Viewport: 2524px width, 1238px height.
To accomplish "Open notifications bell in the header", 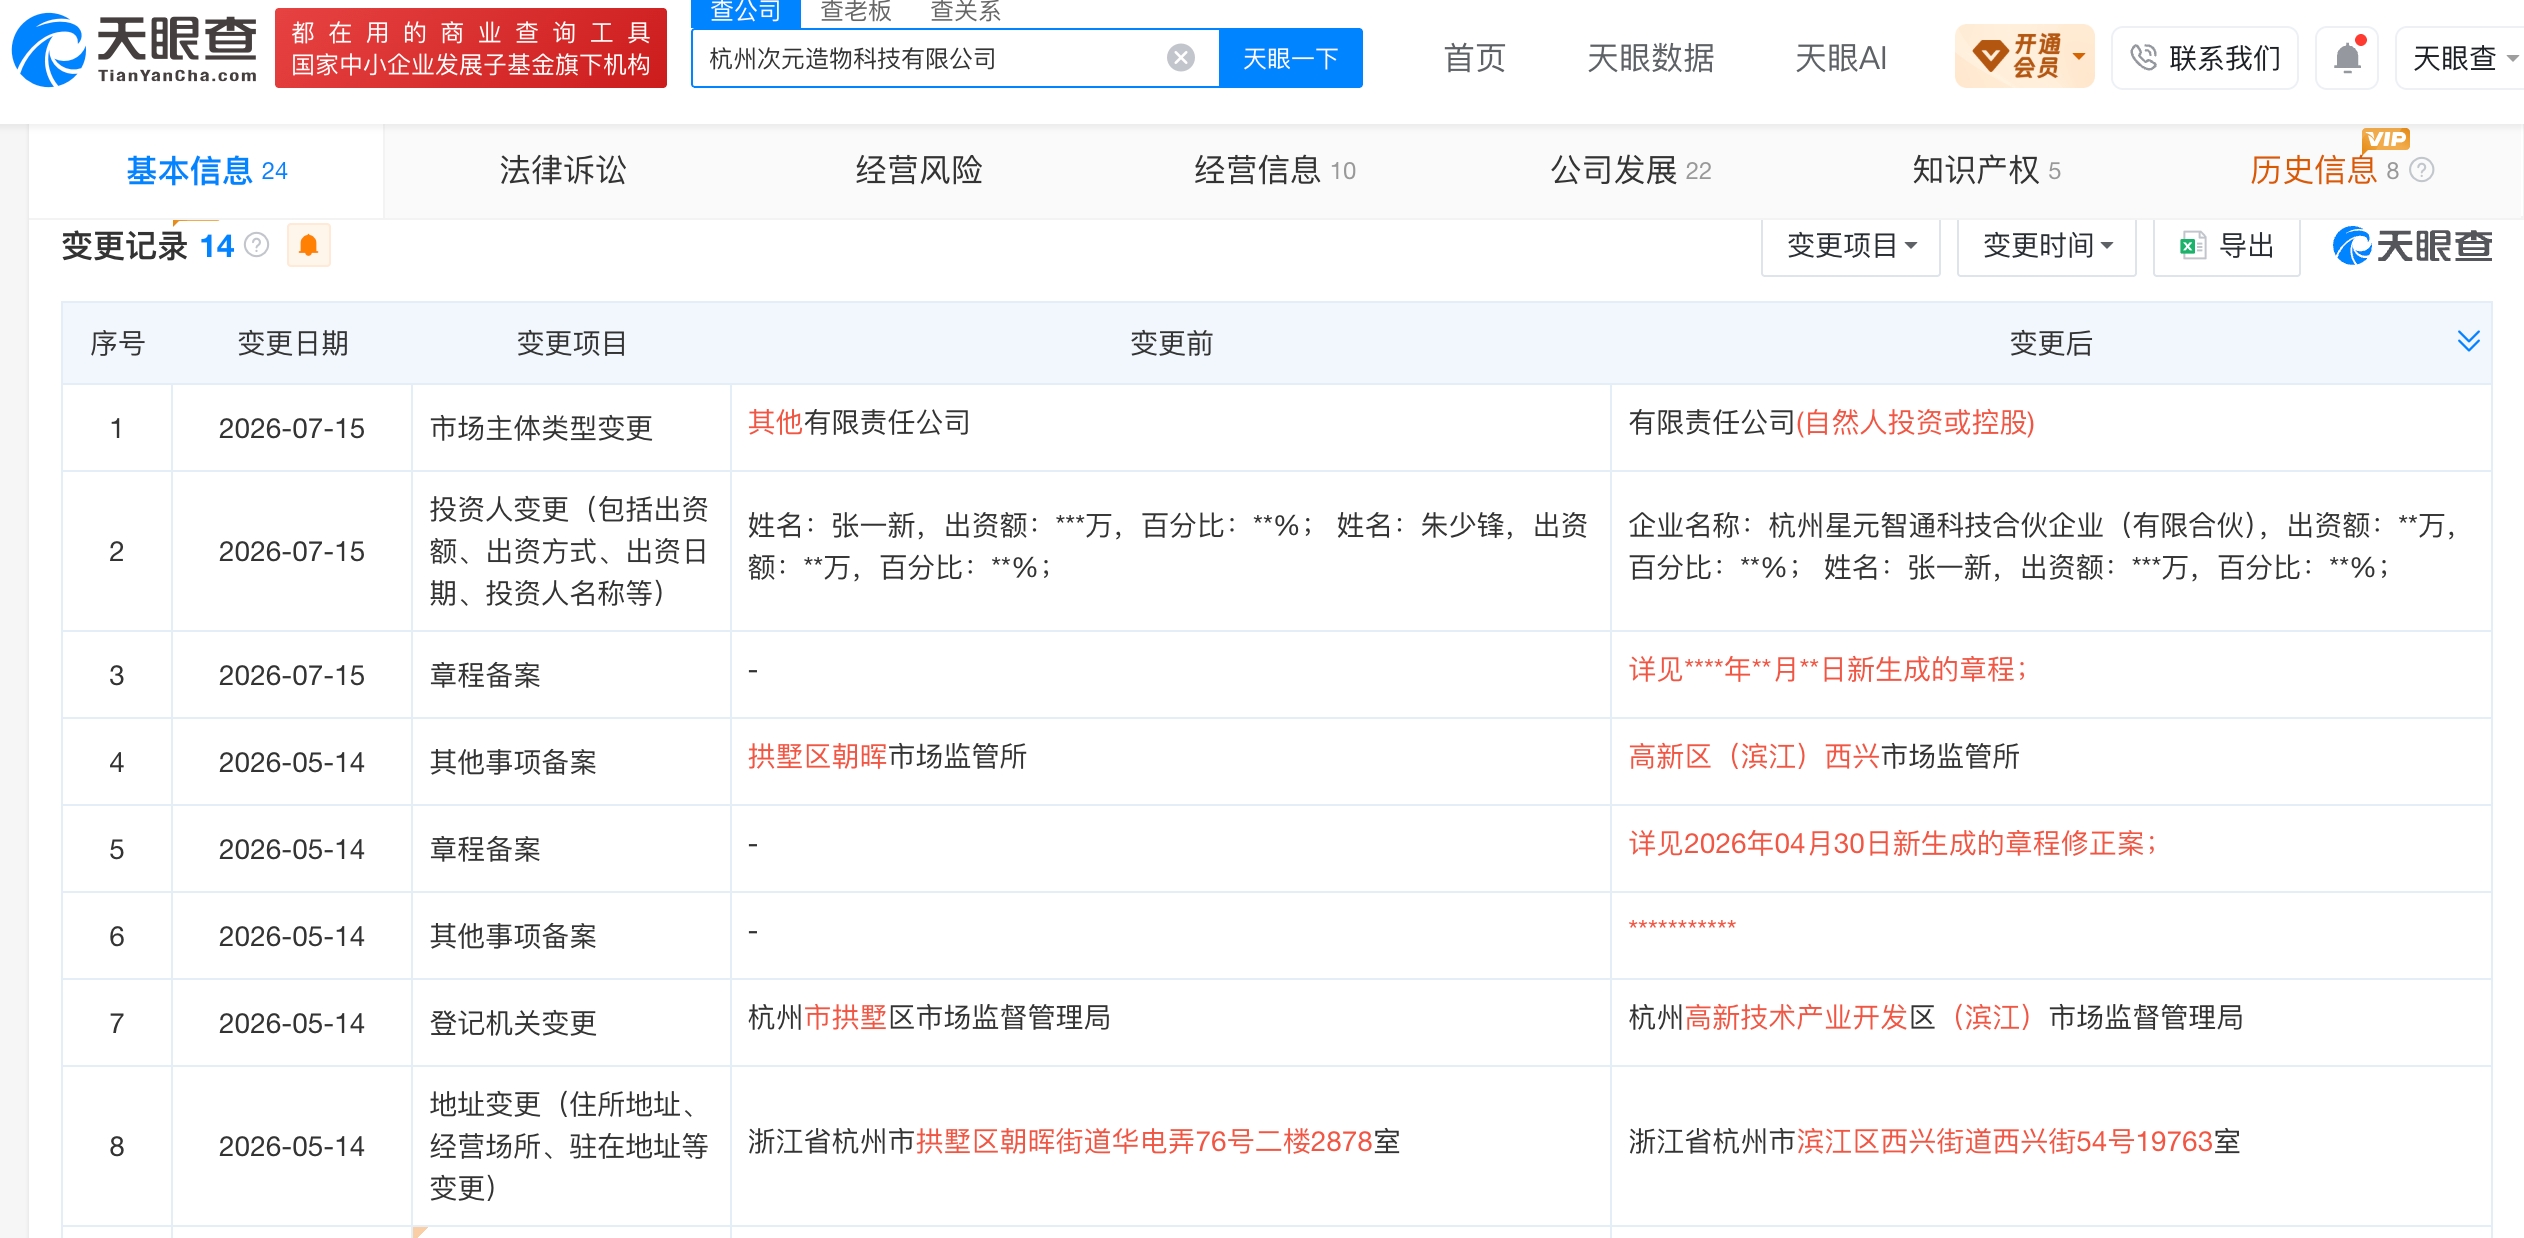I will [2347, 58].
